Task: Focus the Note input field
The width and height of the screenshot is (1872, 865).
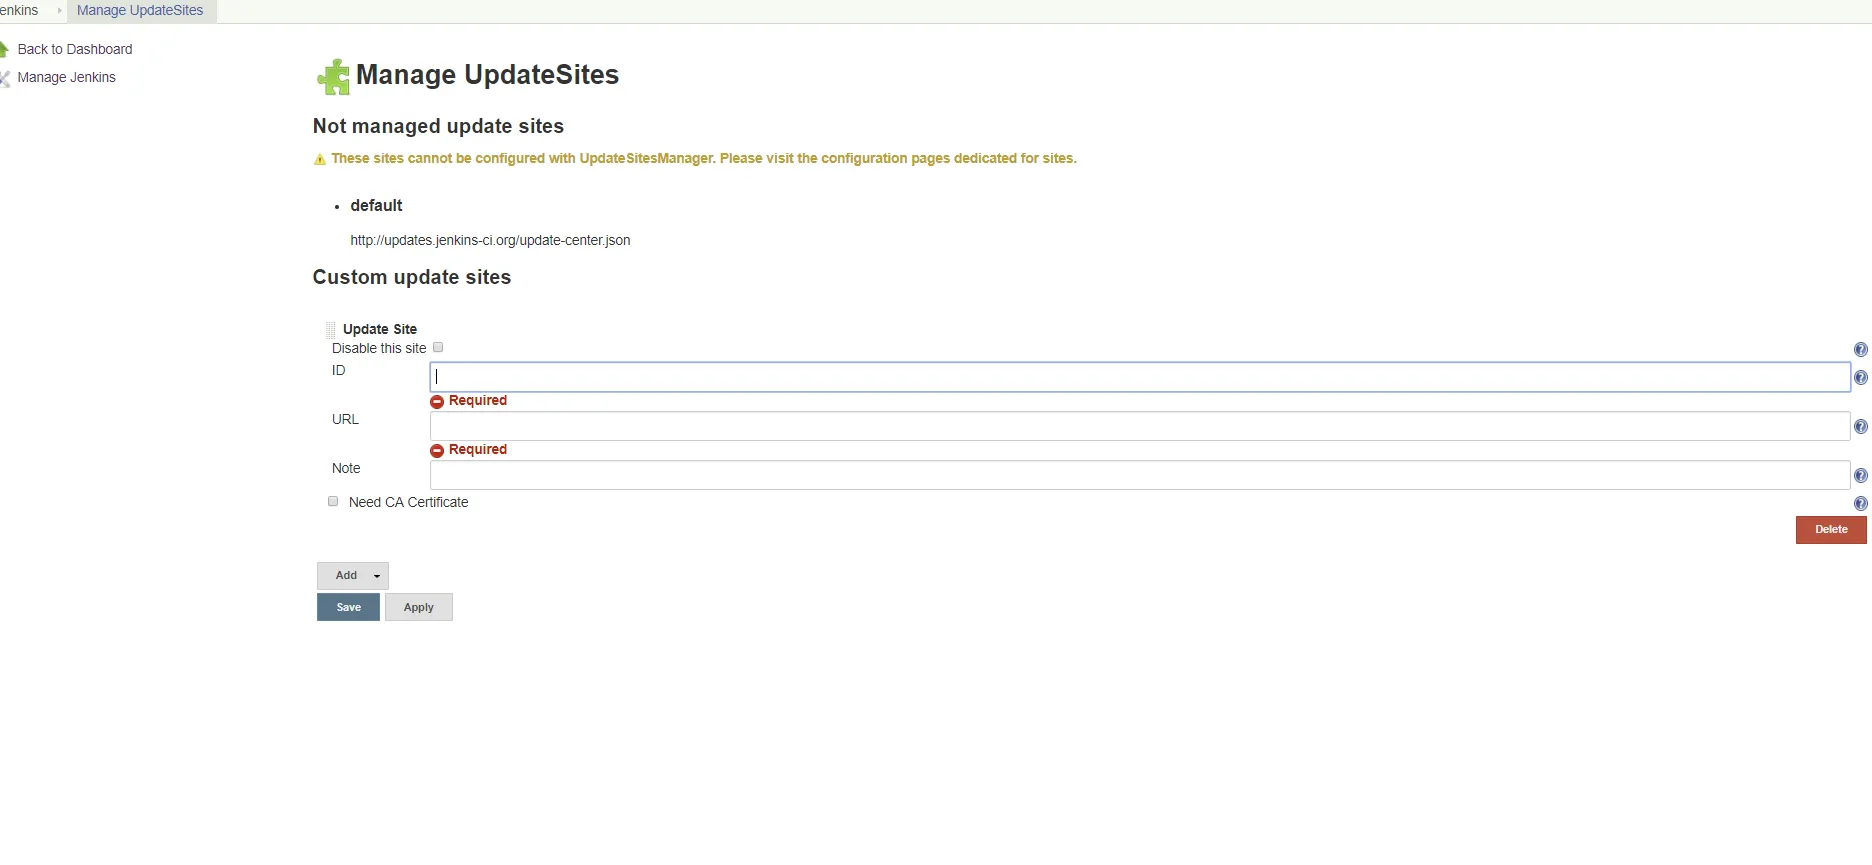Action: [1140, 475]
